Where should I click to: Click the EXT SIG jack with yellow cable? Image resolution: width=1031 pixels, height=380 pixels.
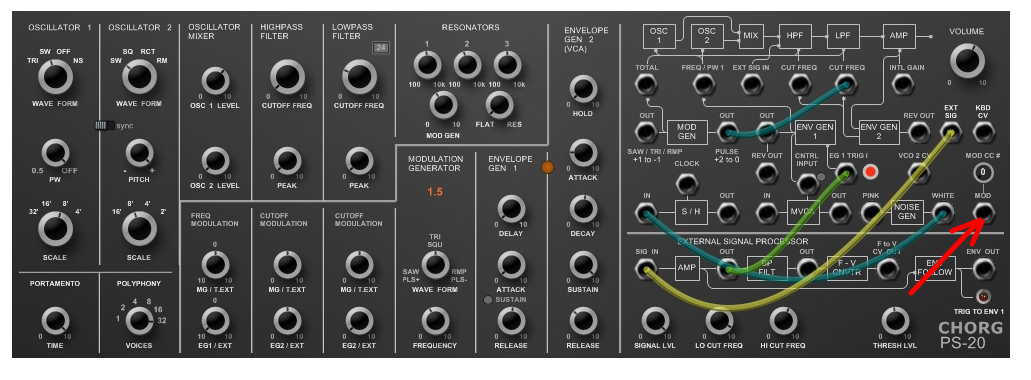[x=951, y=133]
